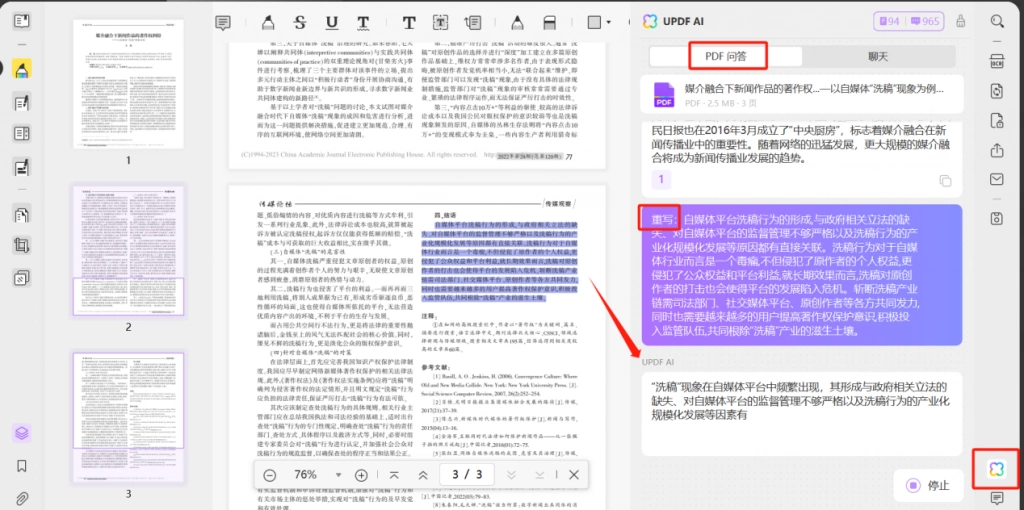Screen dimensions: 1024x510
Task: Send file by email icon
Action: point(997,179)
